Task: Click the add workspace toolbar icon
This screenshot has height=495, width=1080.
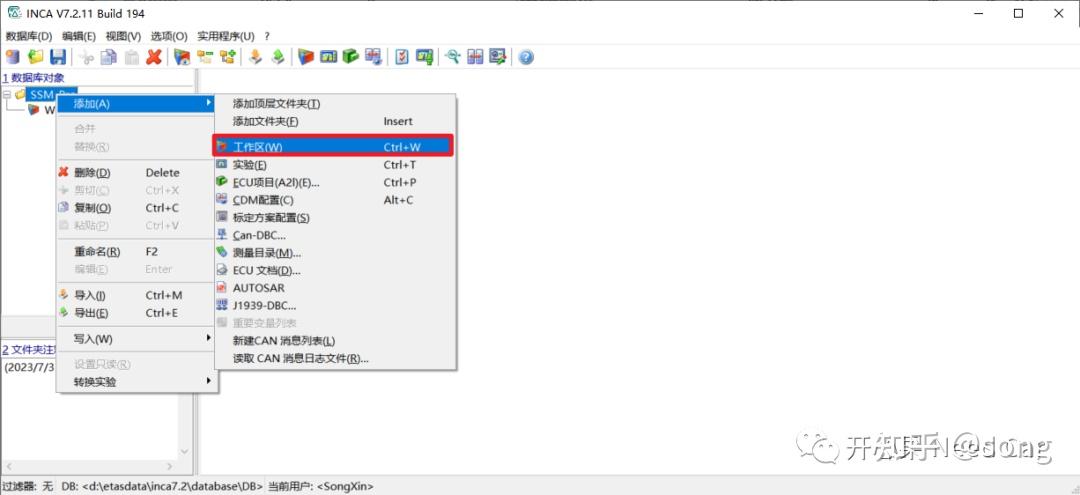Action: coord(307,57)
